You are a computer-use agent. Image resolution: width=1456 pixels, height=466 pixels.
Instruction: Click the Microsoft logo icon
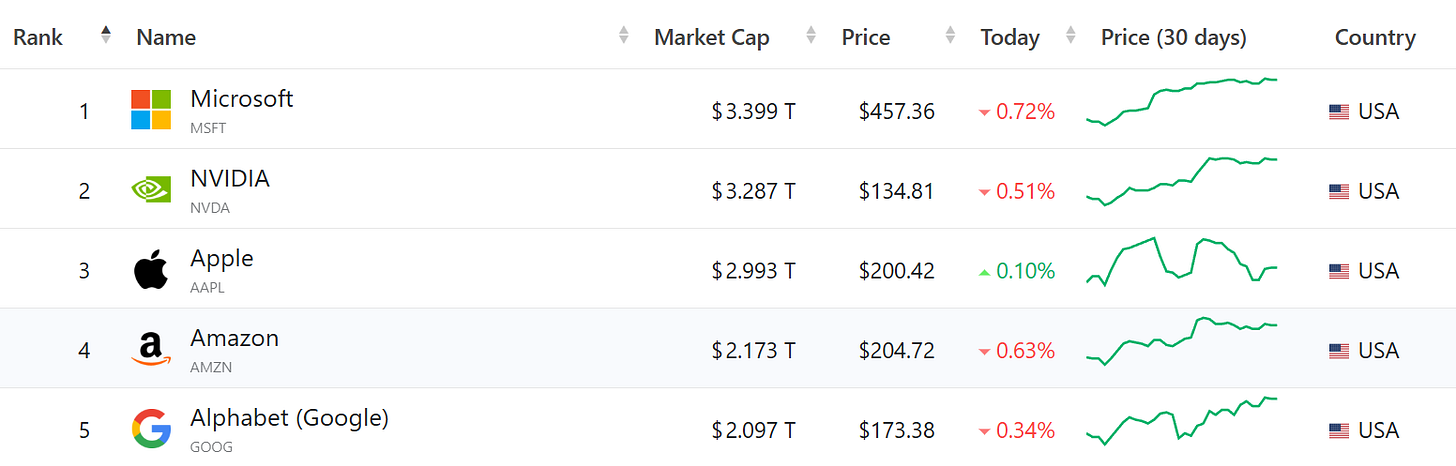click(x=151, y=109)
